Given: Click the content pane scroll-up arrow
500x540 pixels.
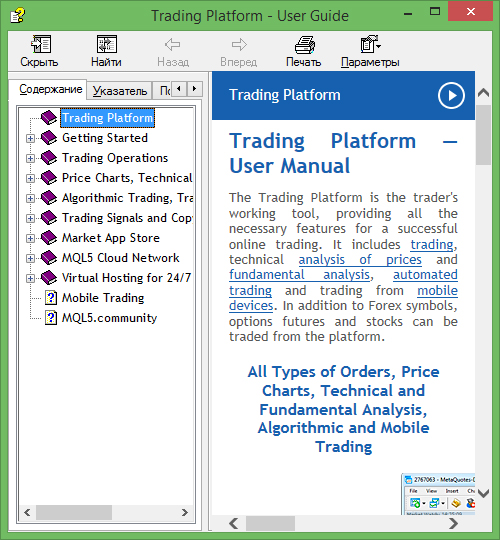Looking at the screenshot, I should click(x=483, y=92).
